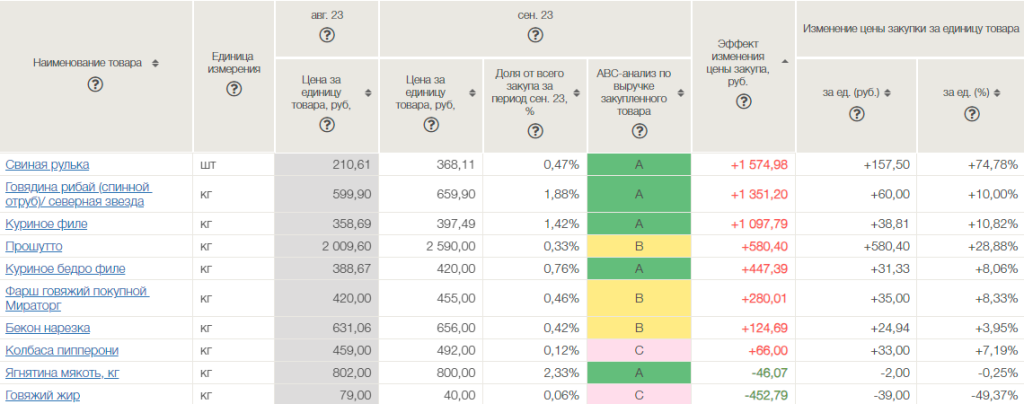Show help for за ед. (%) column

click(x=970, y=114)
